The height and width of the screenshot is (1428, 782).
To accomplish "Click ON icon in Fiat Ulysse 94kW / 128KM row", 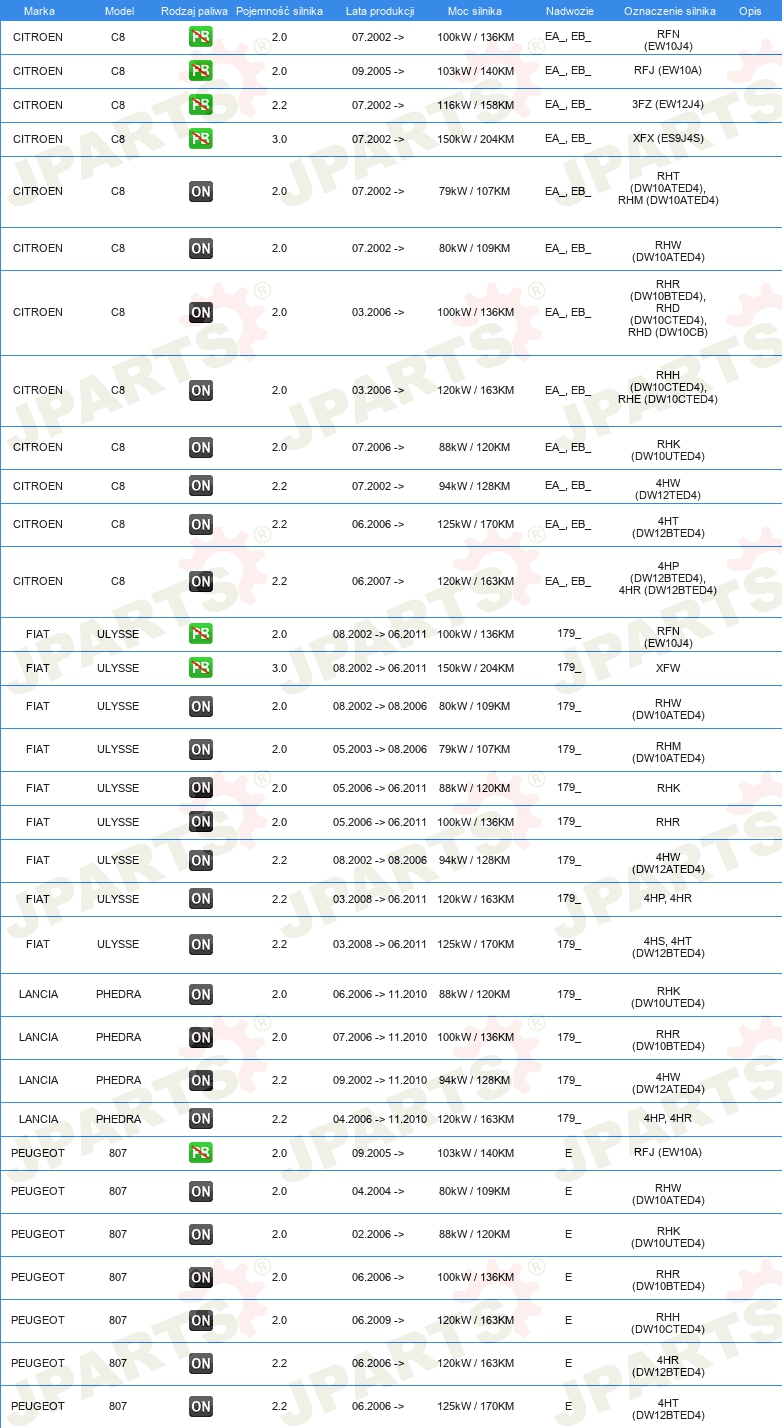I will click(x=200, y=860).
